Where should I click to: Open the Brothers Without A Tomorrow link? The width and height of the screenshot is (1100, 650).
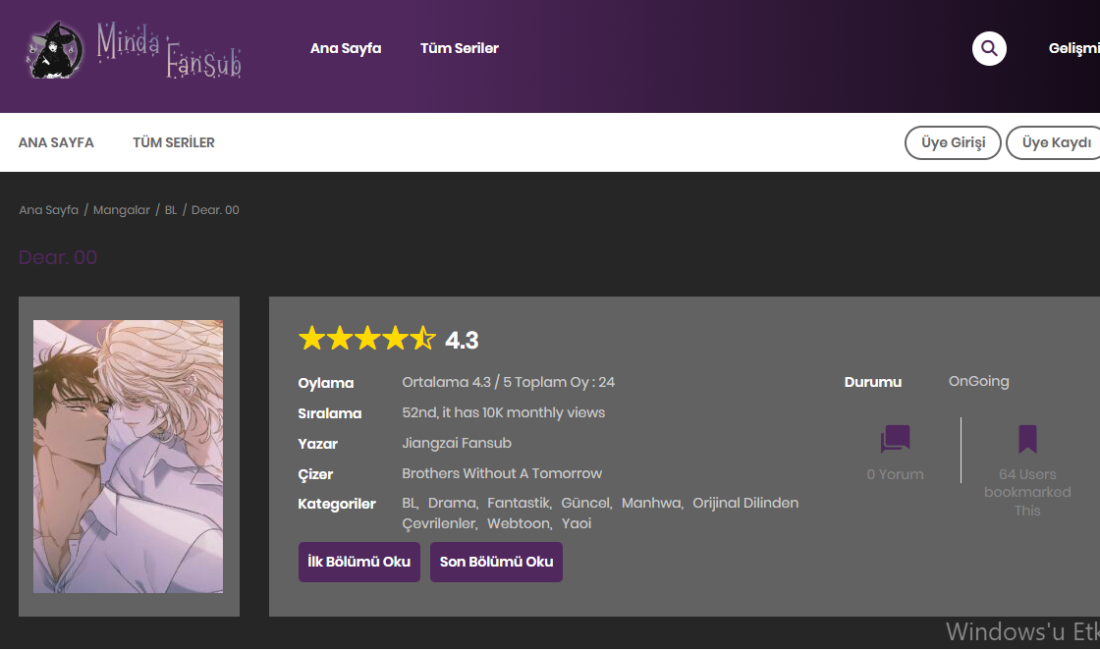pos(502,473)
